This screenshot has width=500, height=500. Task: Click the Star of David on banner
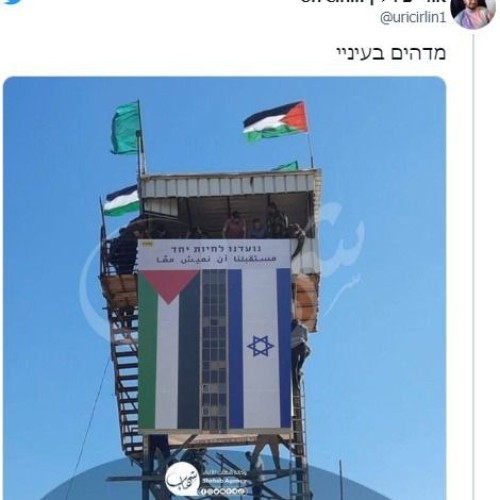[x=261, y=346]
